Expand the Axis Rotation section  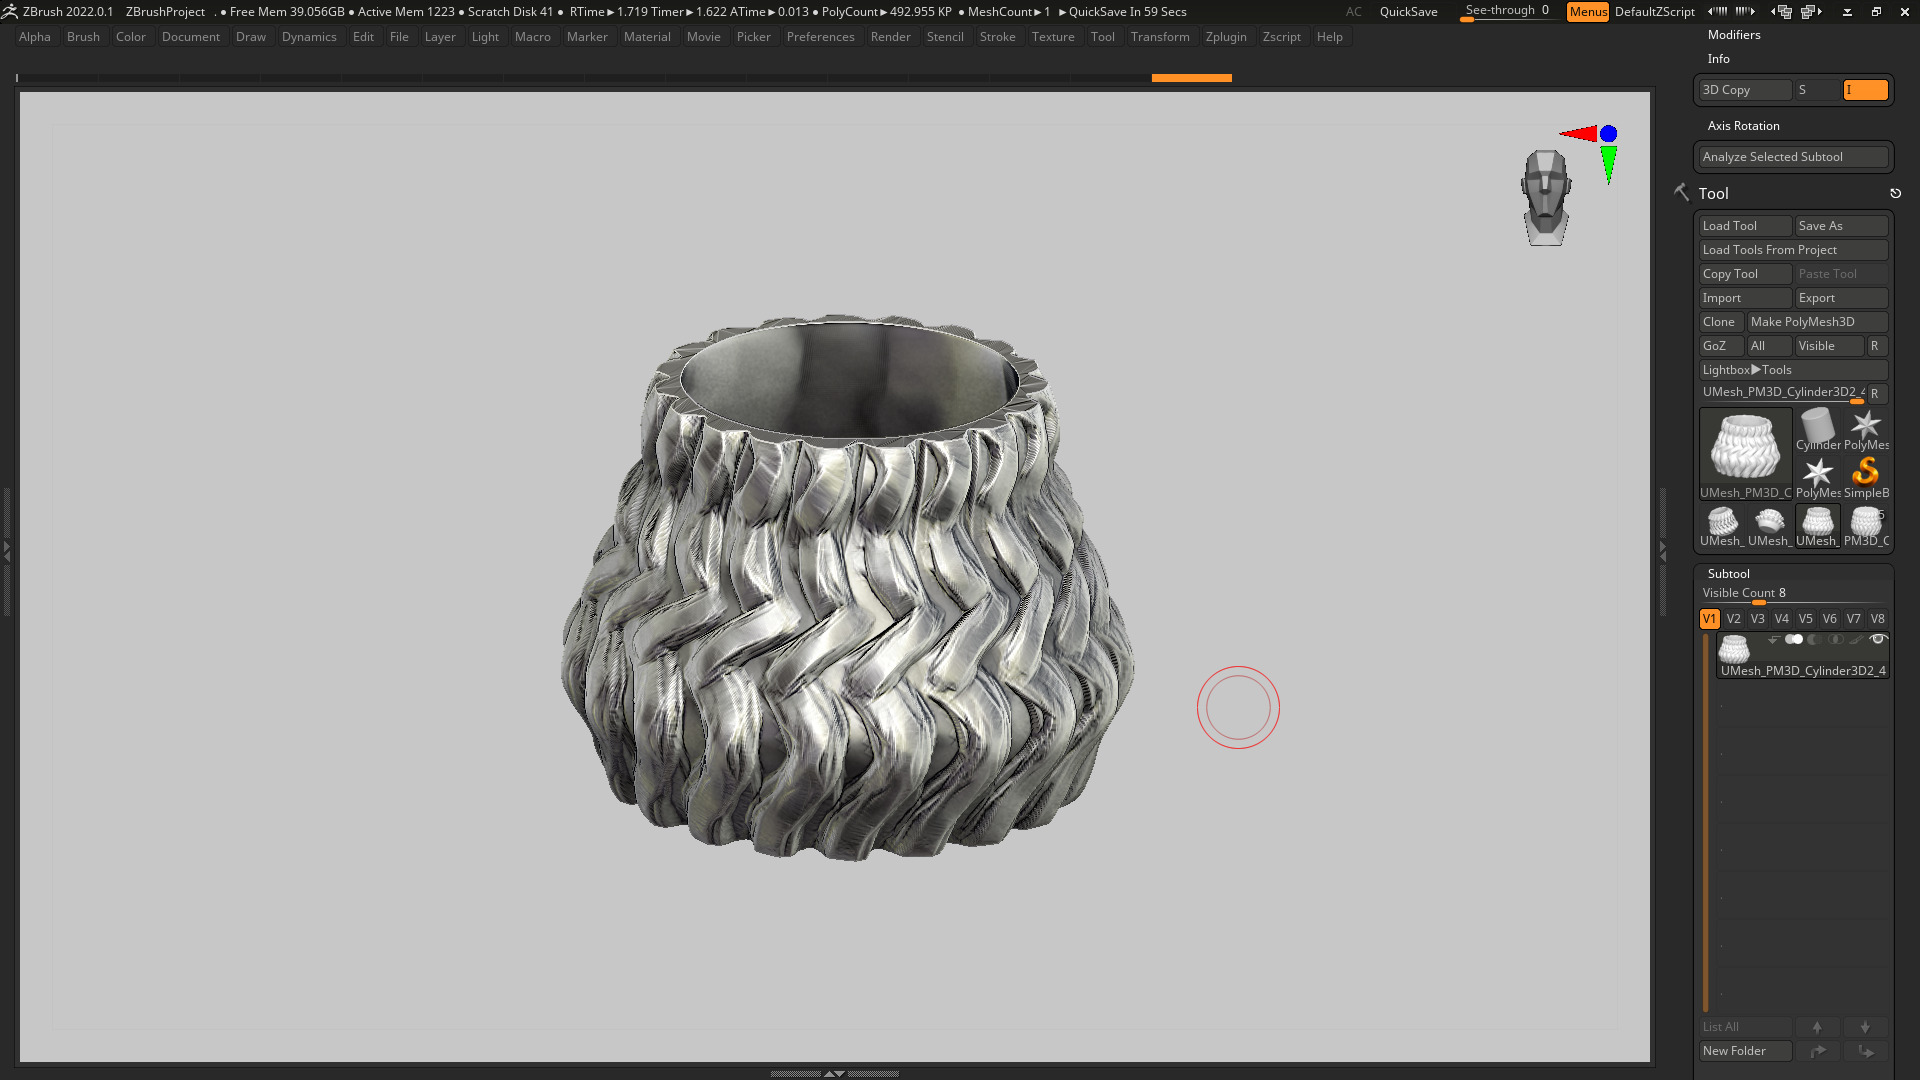(1743, 126)
